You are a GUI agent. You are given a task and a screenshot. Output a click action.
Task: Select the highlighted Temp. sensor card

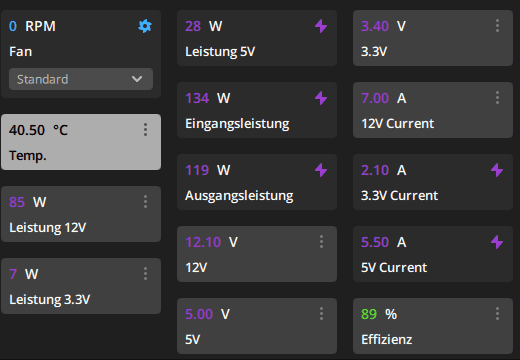point(81,142)
